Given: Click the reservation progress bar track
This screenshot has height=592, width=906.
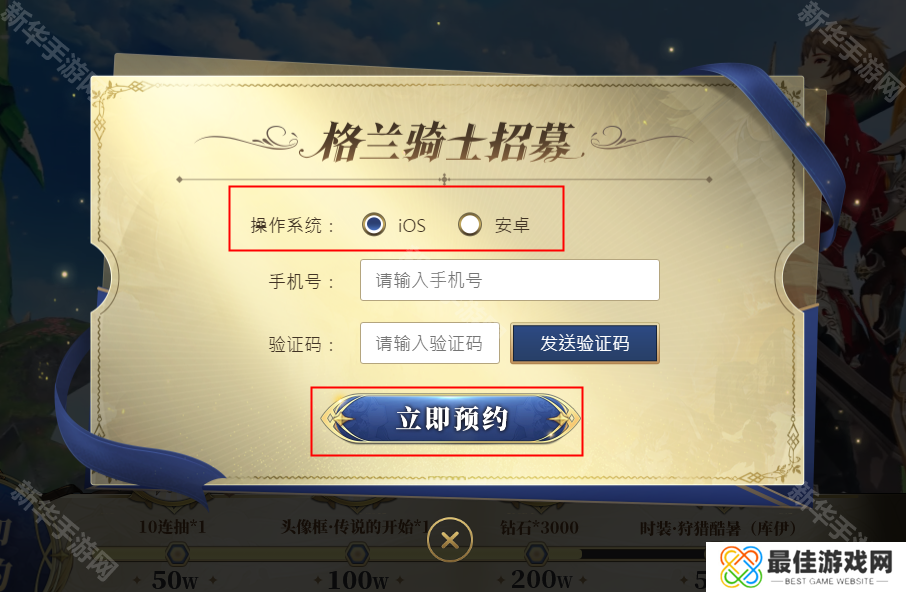Looking at the screenshot, I should (x=404, y=554).
